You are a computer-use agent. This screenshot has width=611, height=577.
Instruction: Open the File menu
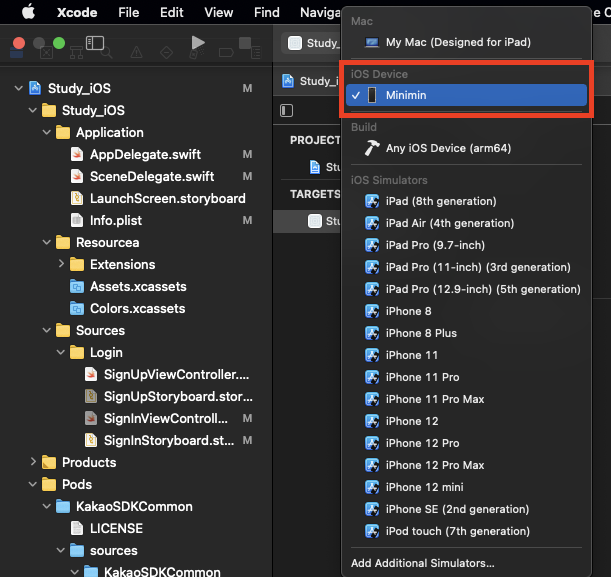[129, 12]
